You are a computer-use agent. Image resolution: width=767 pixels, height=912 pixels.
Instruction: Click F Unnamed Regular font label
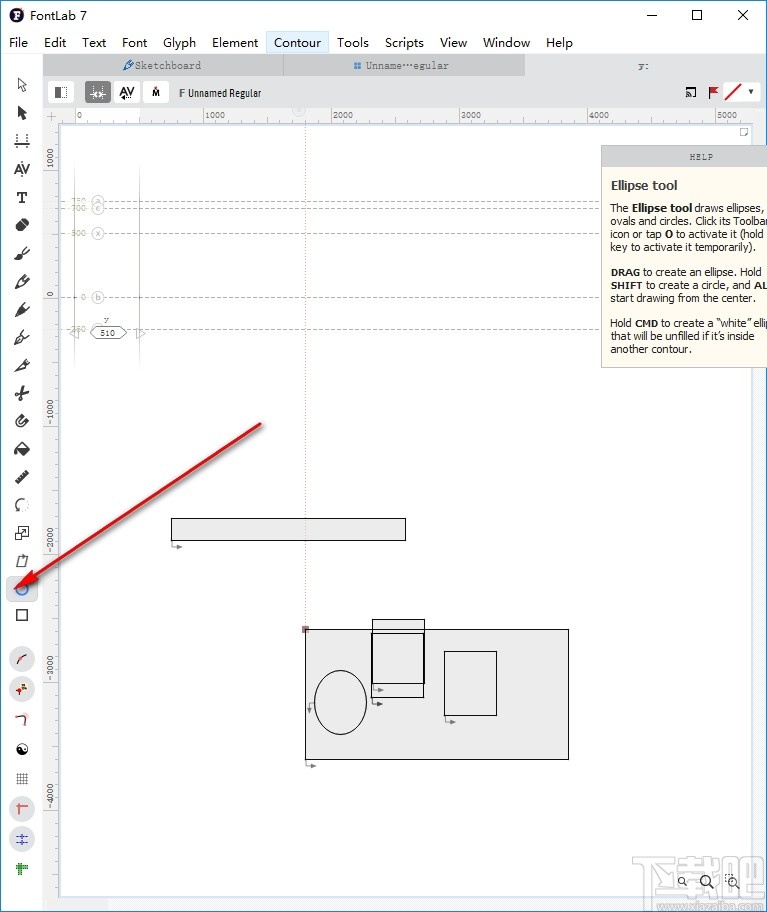[x=220, y=93]
